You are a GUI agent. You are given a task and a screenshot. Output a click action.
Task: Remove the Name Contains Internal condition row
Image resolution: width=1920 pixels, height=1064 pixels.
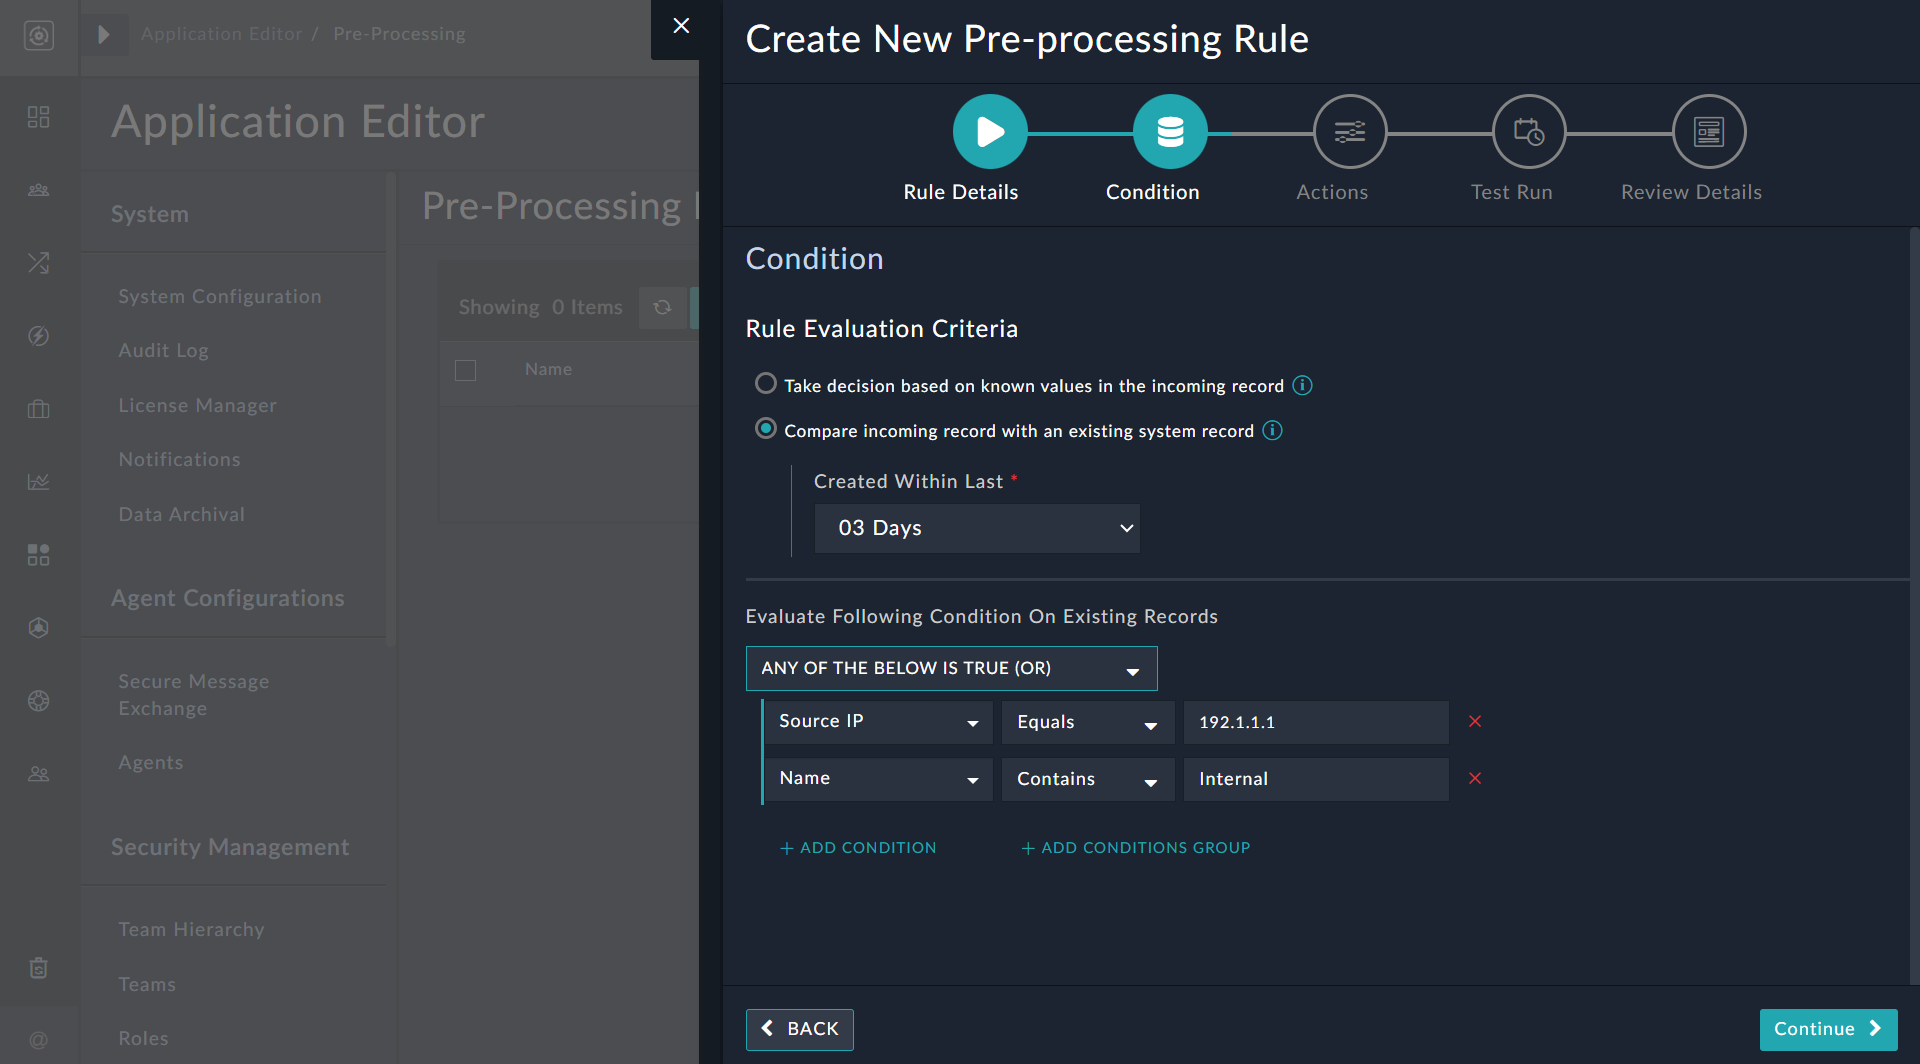(1475, 778)
